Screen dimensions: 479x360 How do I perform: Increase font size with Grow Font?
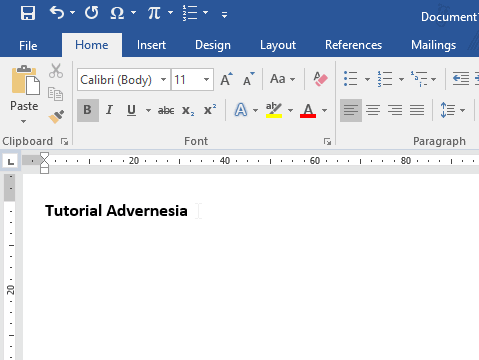click(226, 79)
